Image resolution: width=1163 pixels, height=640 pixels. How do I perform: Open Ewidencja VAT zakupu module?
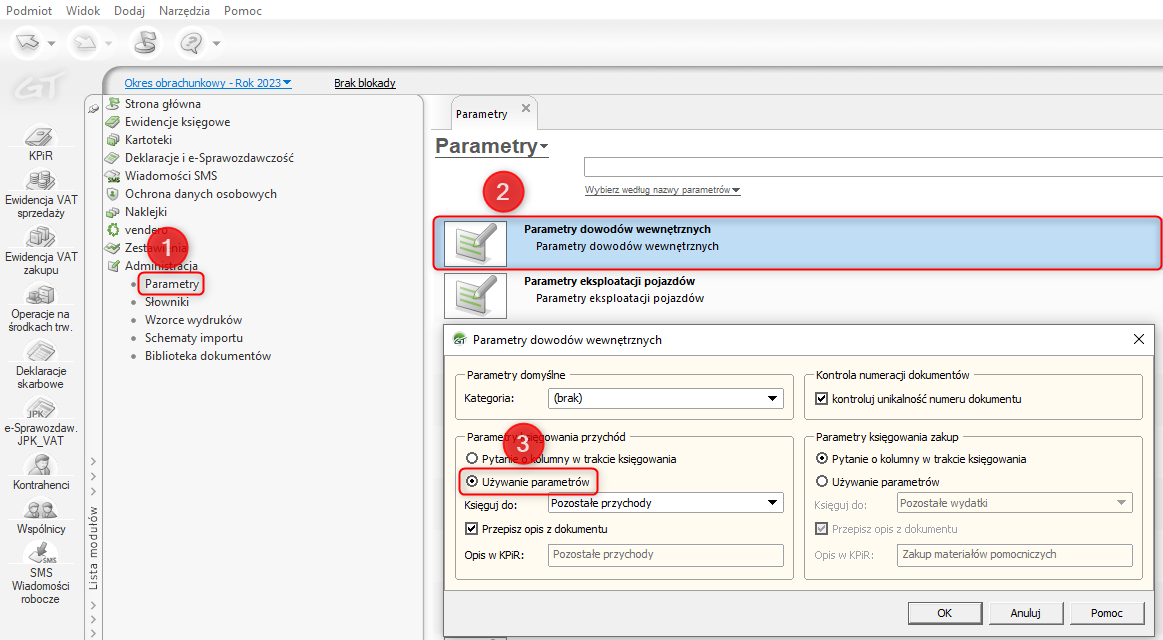(x=40, y=237)
